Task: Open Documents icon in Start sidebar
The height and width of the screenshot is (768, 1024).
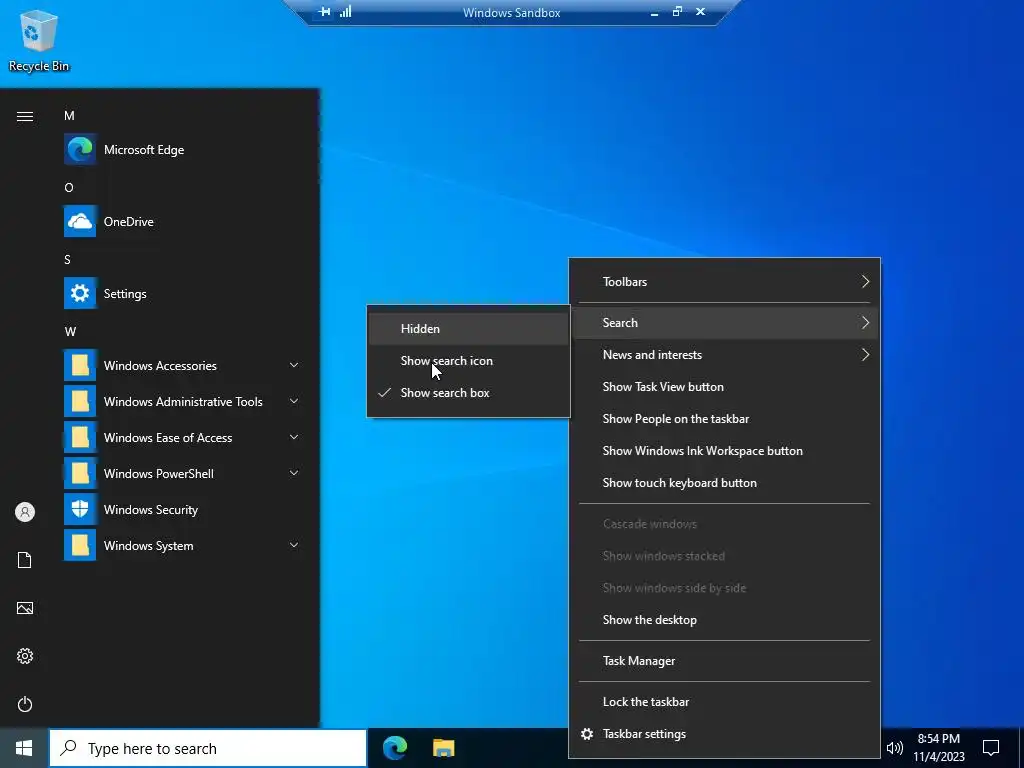Action: (25, 560)
